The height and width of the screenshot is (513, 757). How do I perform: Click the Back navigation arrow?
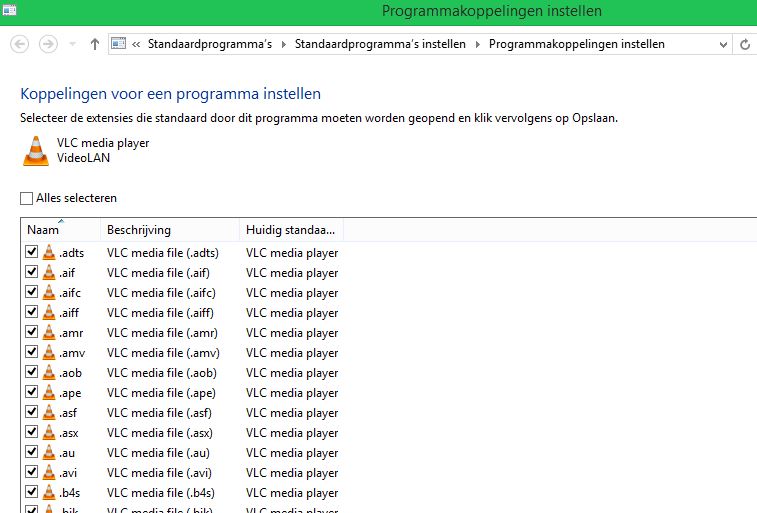19,44
